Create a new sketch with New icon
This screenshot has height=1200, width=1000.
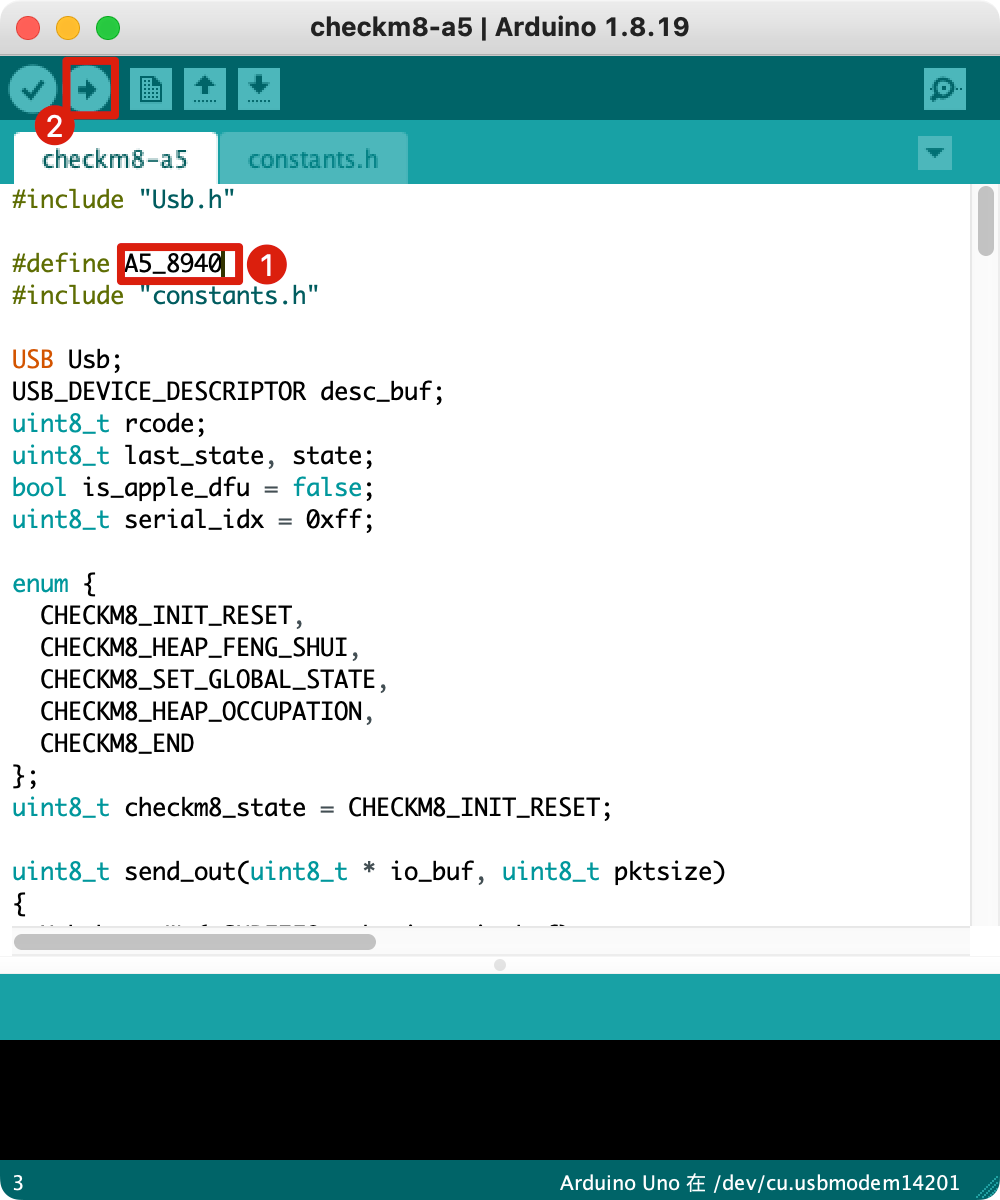click(x=151, y=90)
